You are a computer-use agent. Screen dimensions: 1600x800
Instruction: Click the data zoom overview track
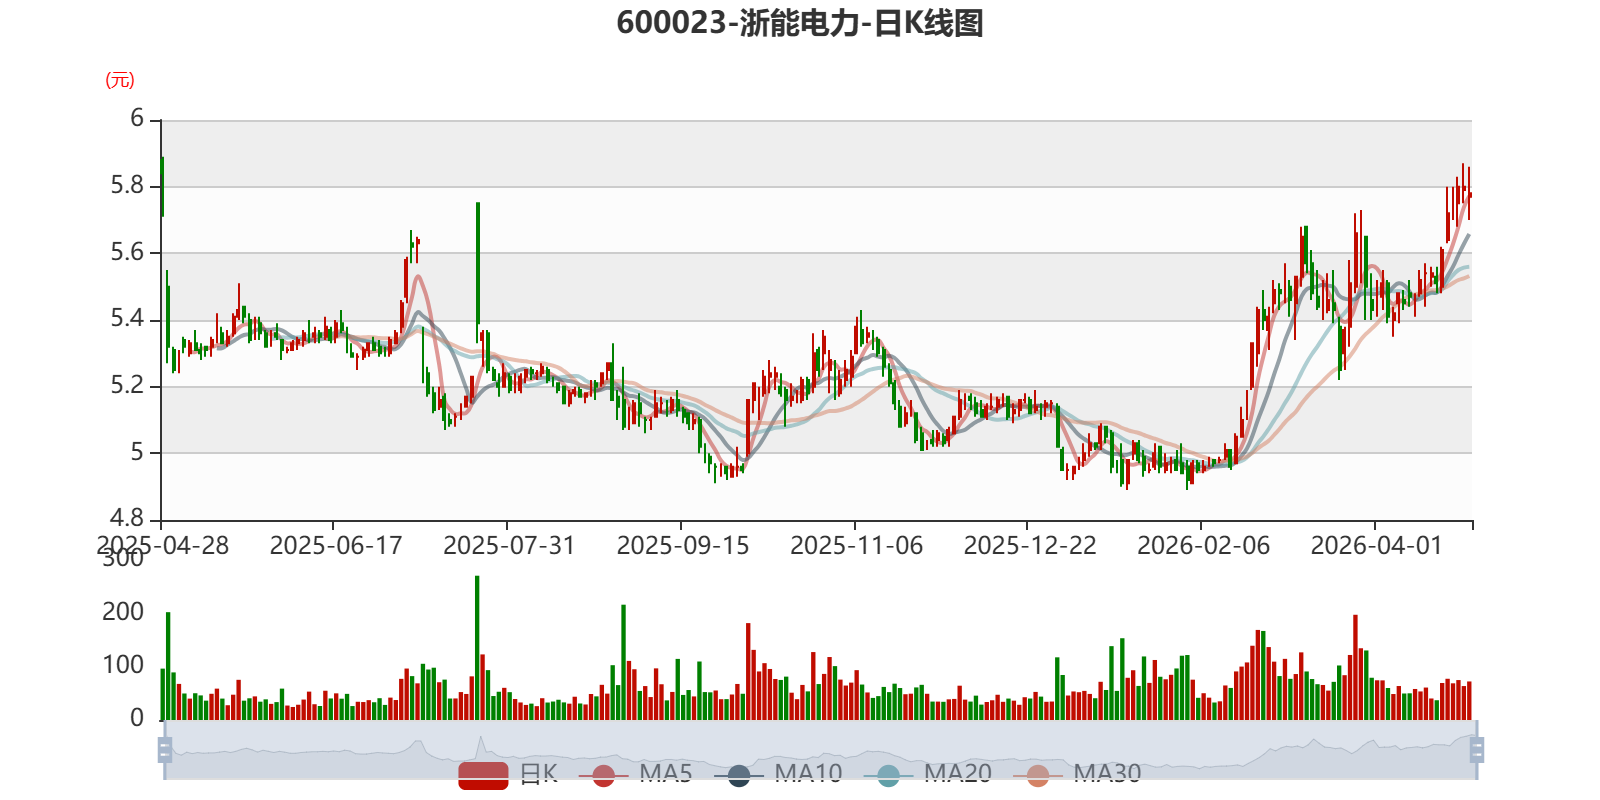coord(821,750)
